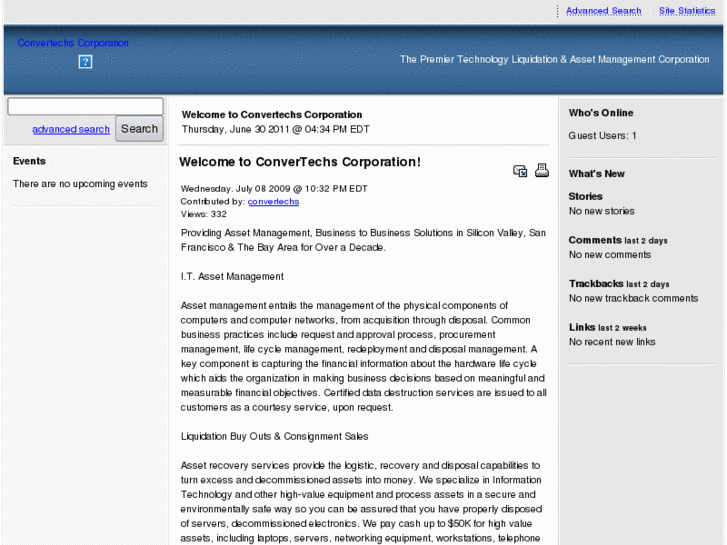This screenshot has height=545, width=727.
Task: Open the convertechs contributor profile link
Action: pos(273,201)
